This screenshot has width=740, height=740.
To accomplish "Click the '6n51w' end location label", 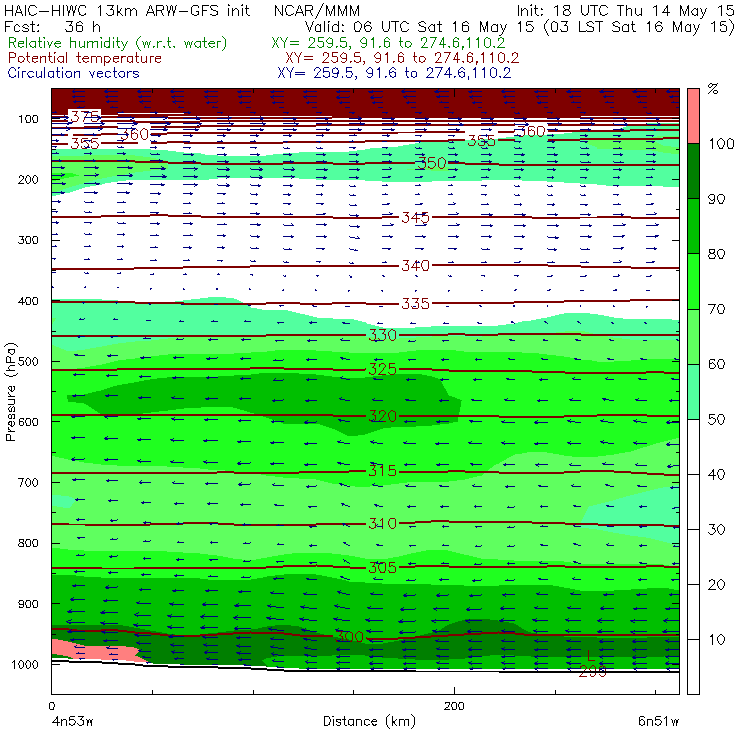I will coord(658,721).
